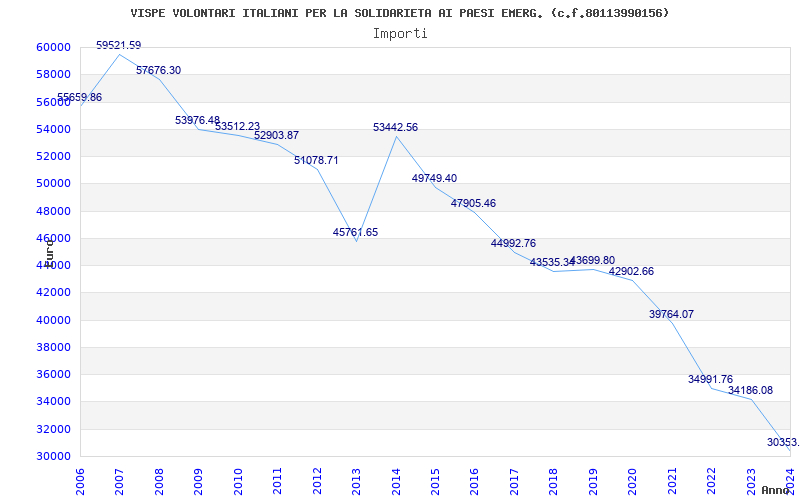Select data label 34186.08

coord(751,391)
